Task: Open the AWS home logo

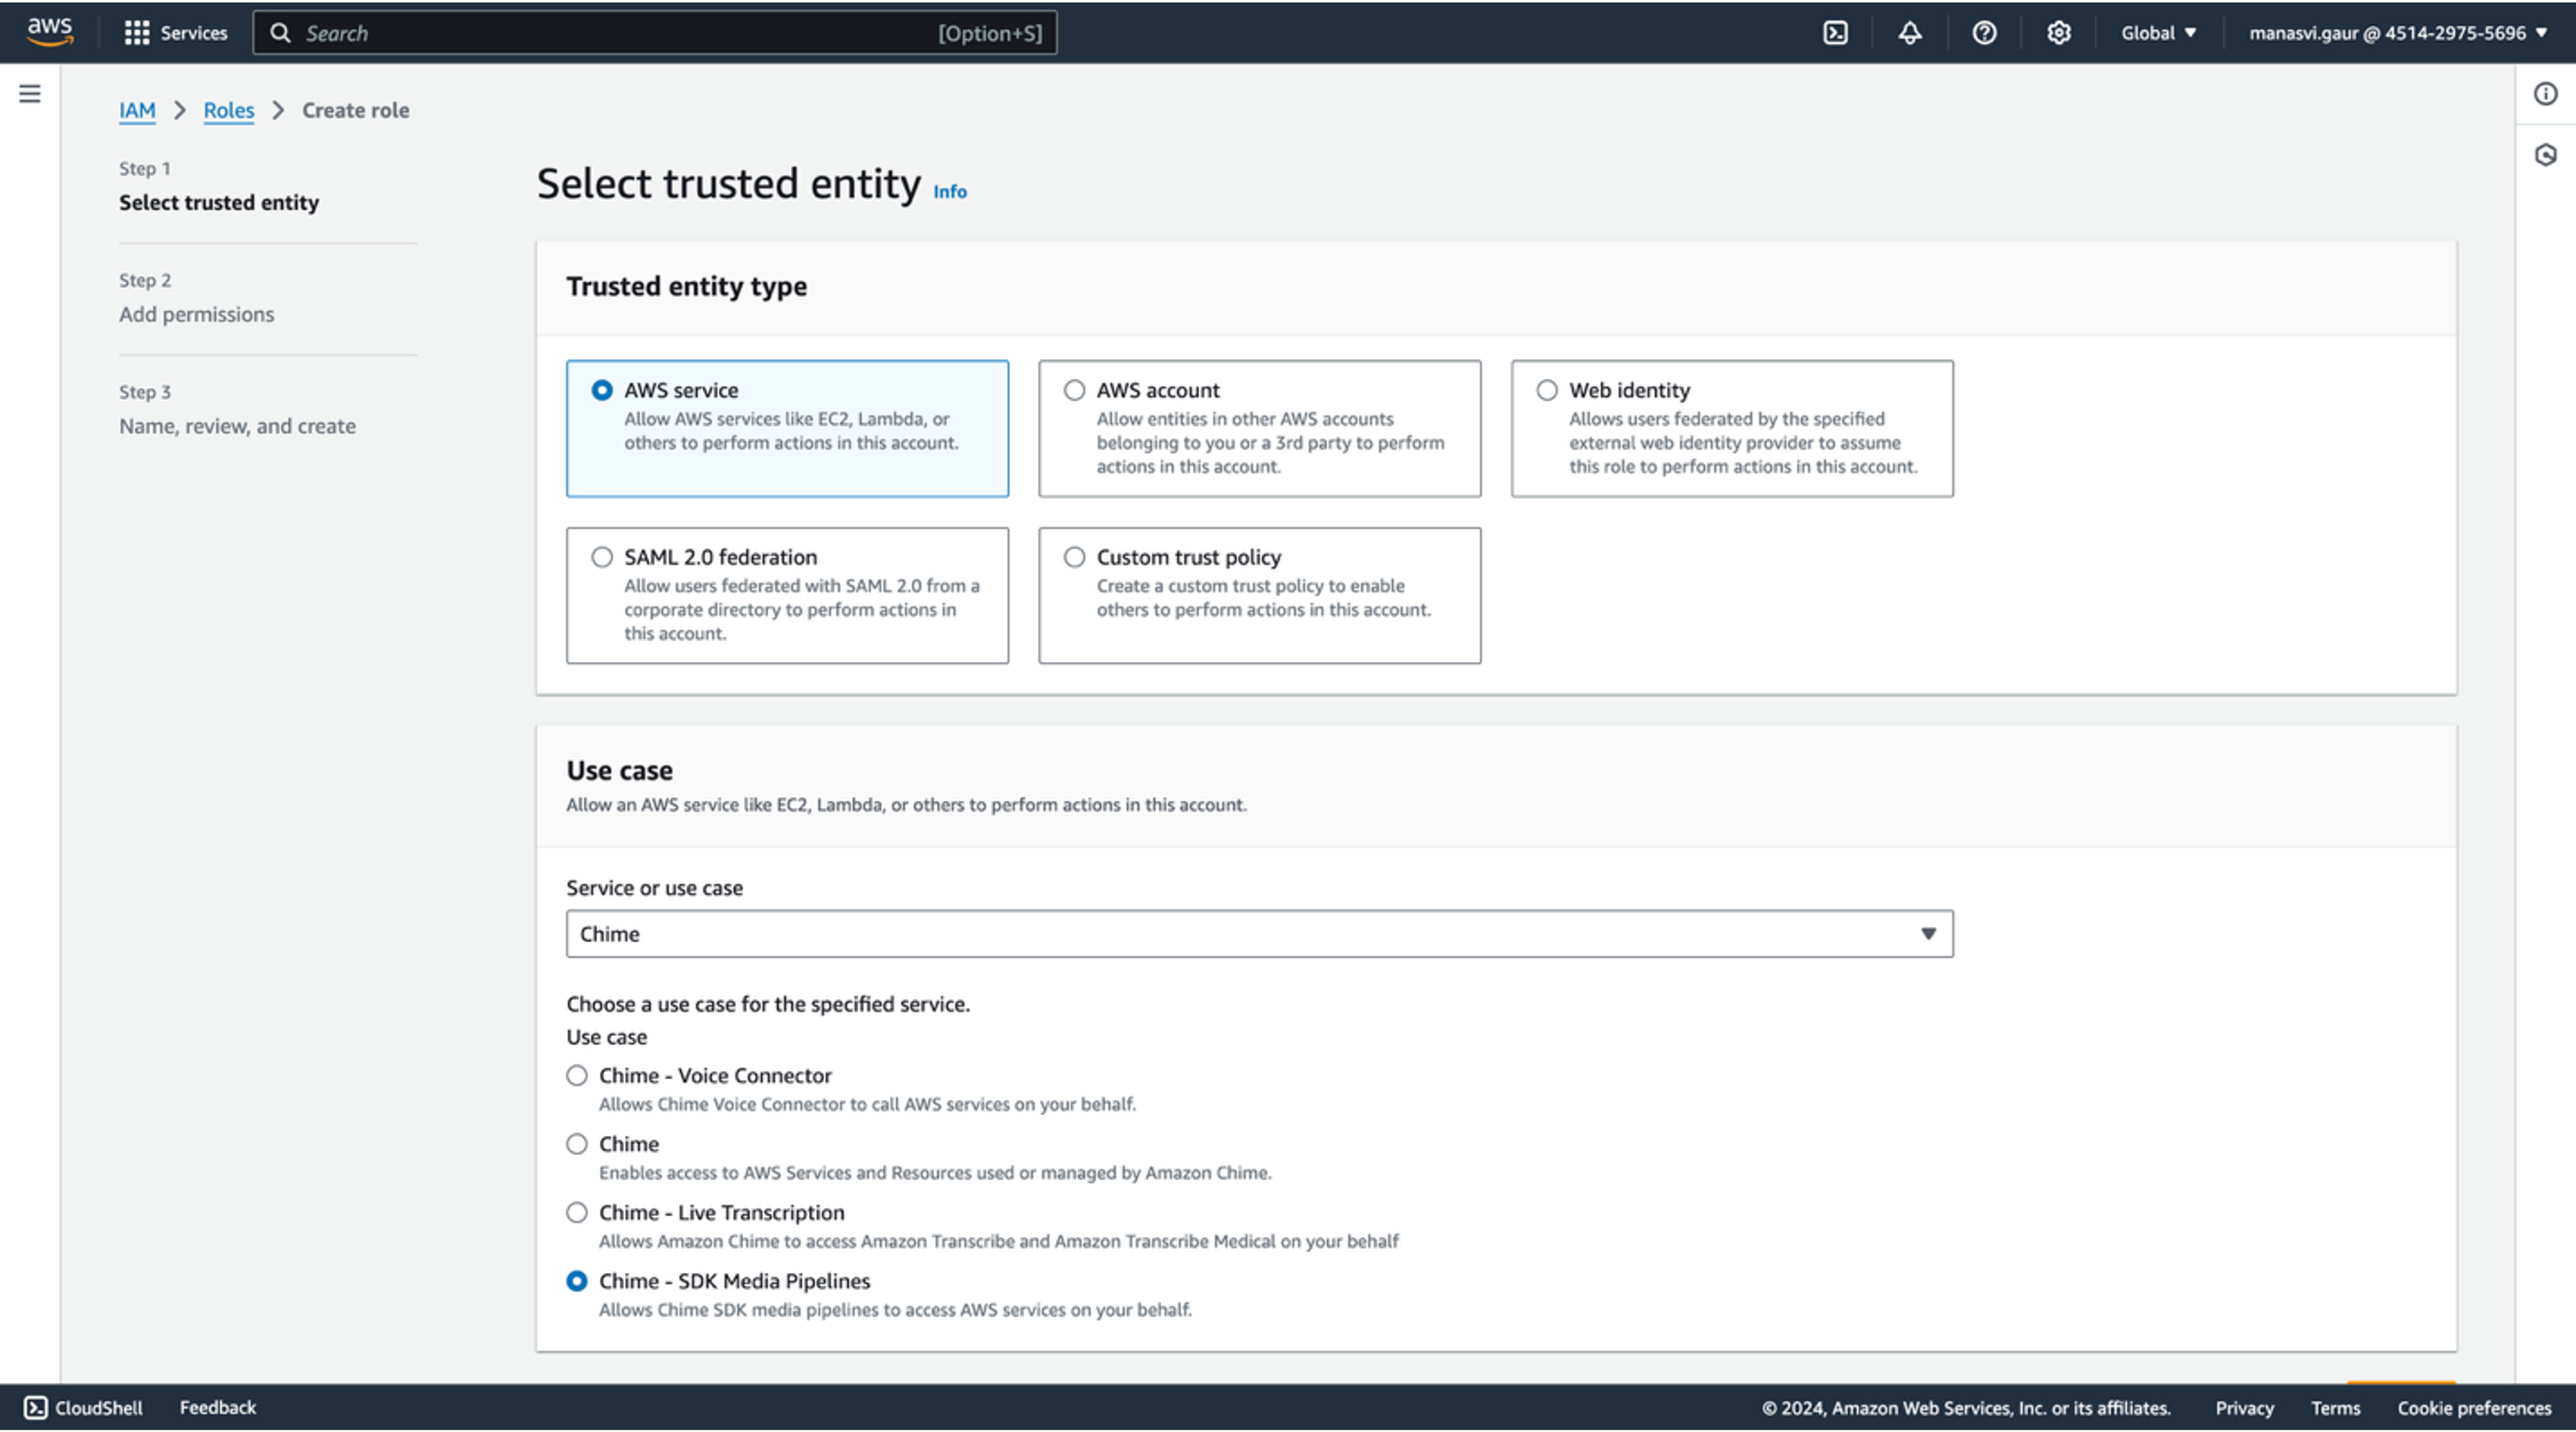Action: 50,32
